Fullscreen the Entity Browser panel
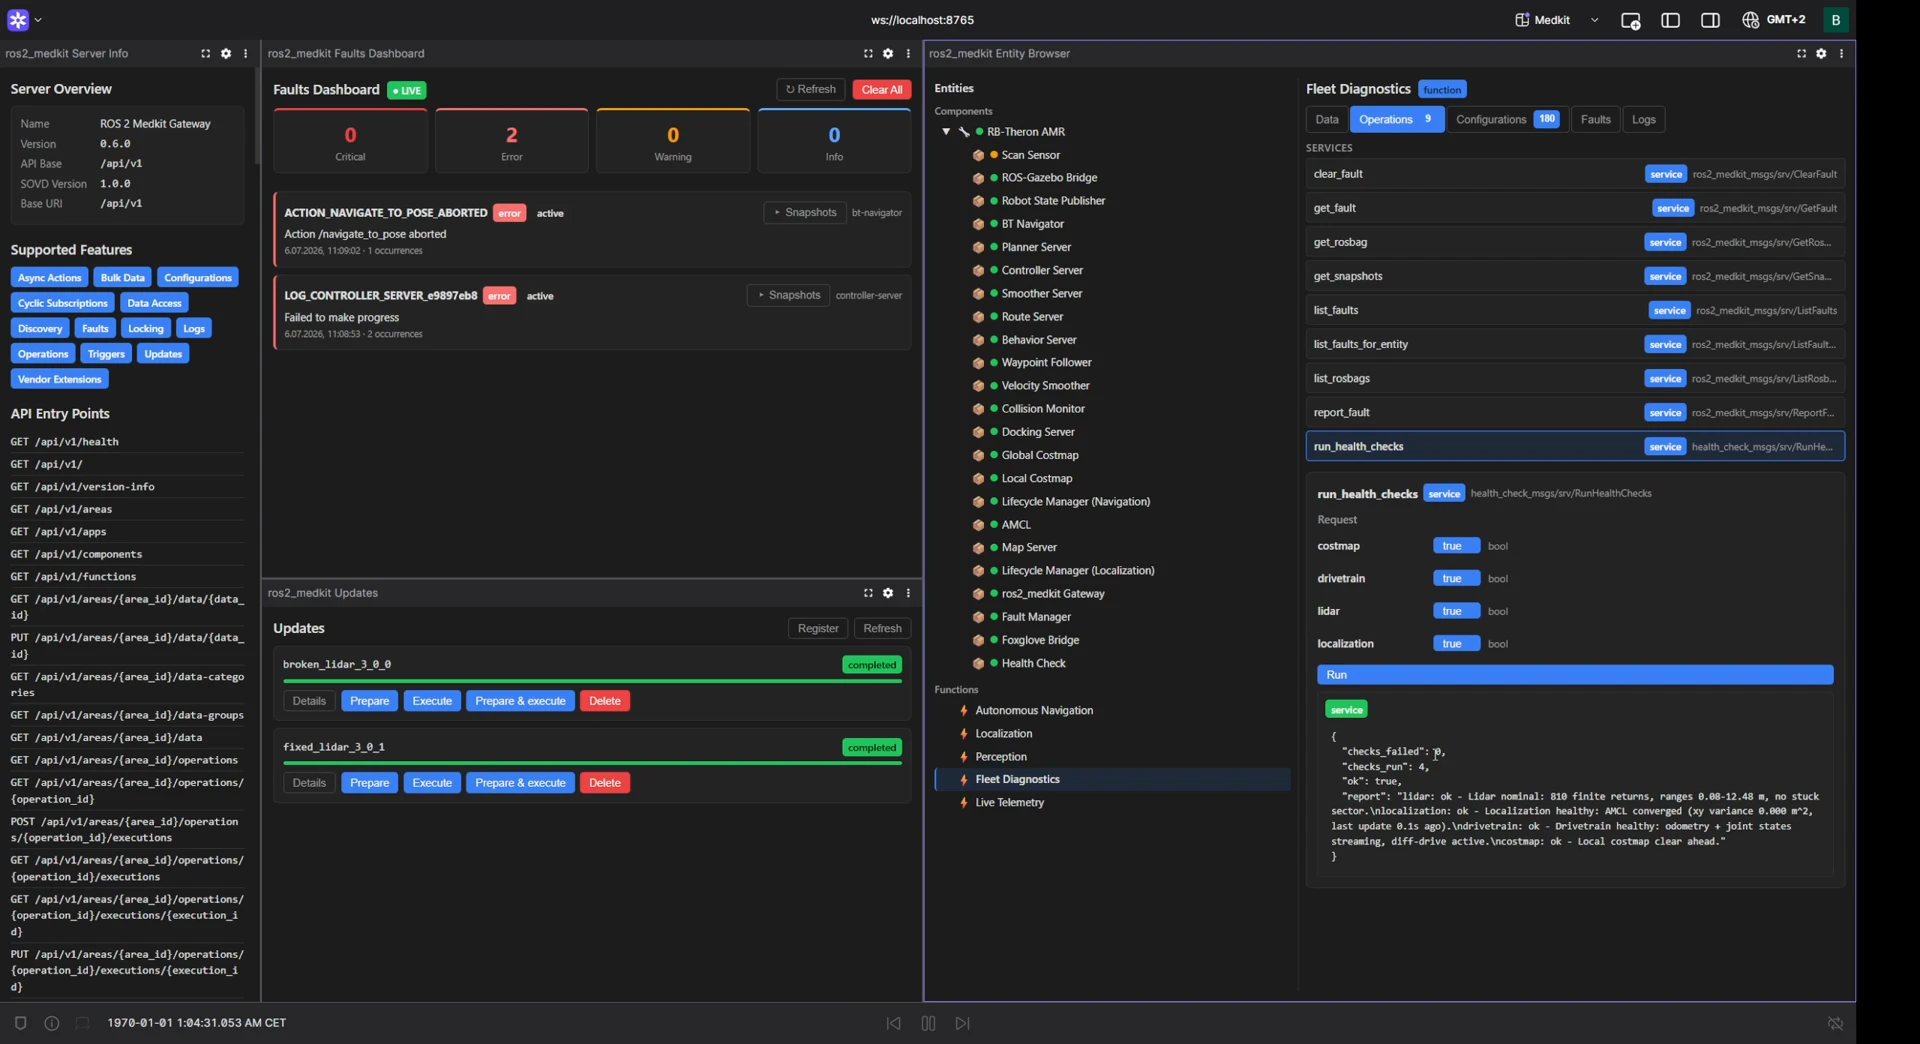Viewport: 1920px width, 1044px height. (1801, 53)
